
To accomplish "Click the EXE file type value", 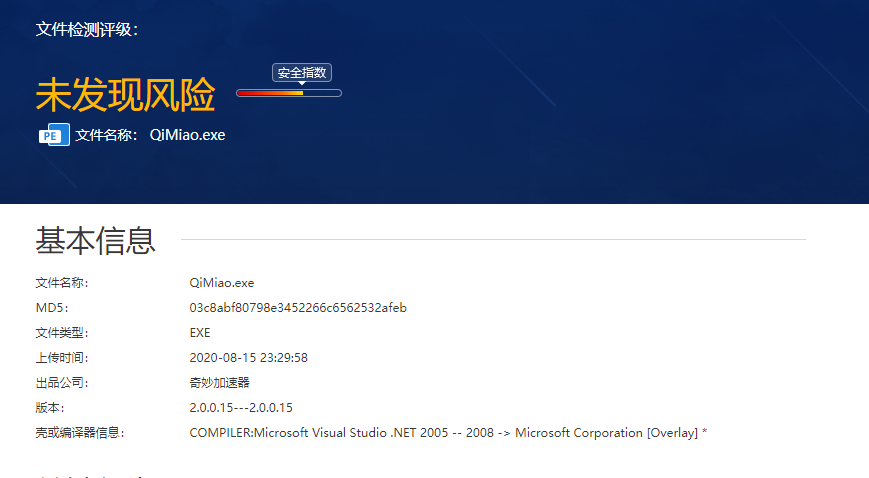I will point(200,333).
